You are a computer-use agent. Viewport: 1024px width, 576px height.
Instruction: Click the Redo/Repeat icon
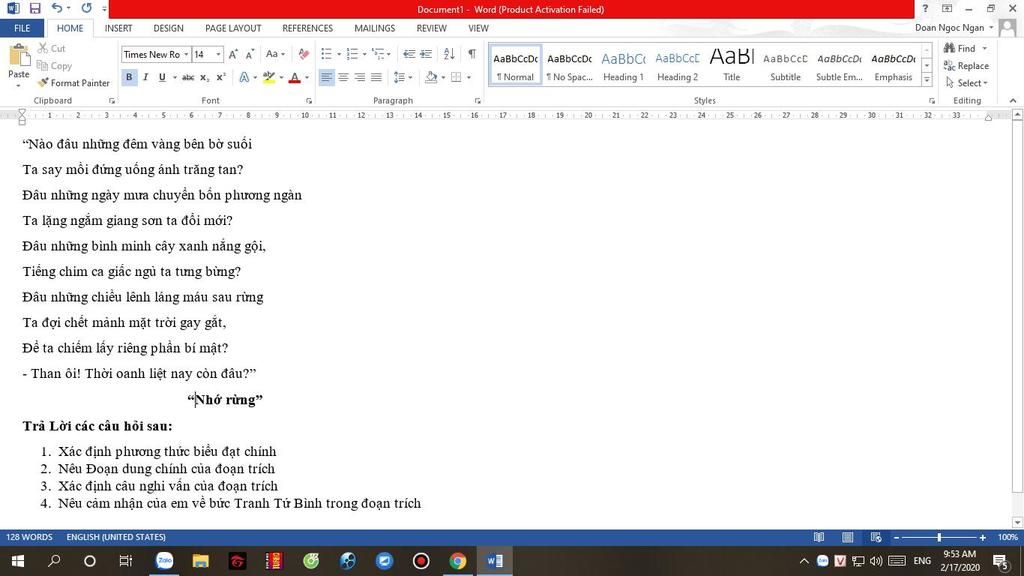click(86, 8)
